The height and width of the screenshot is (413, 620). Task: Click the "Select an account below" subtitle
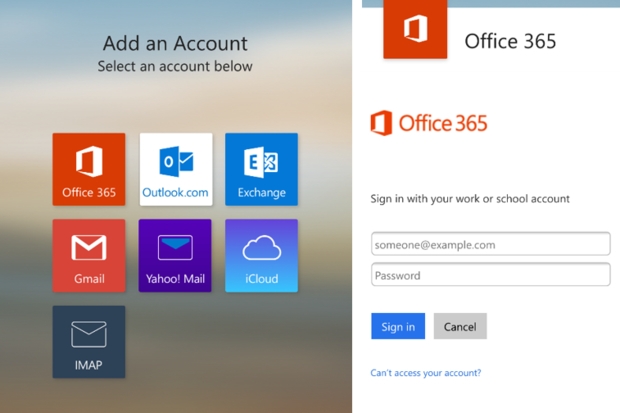click(x=175, y=67)
